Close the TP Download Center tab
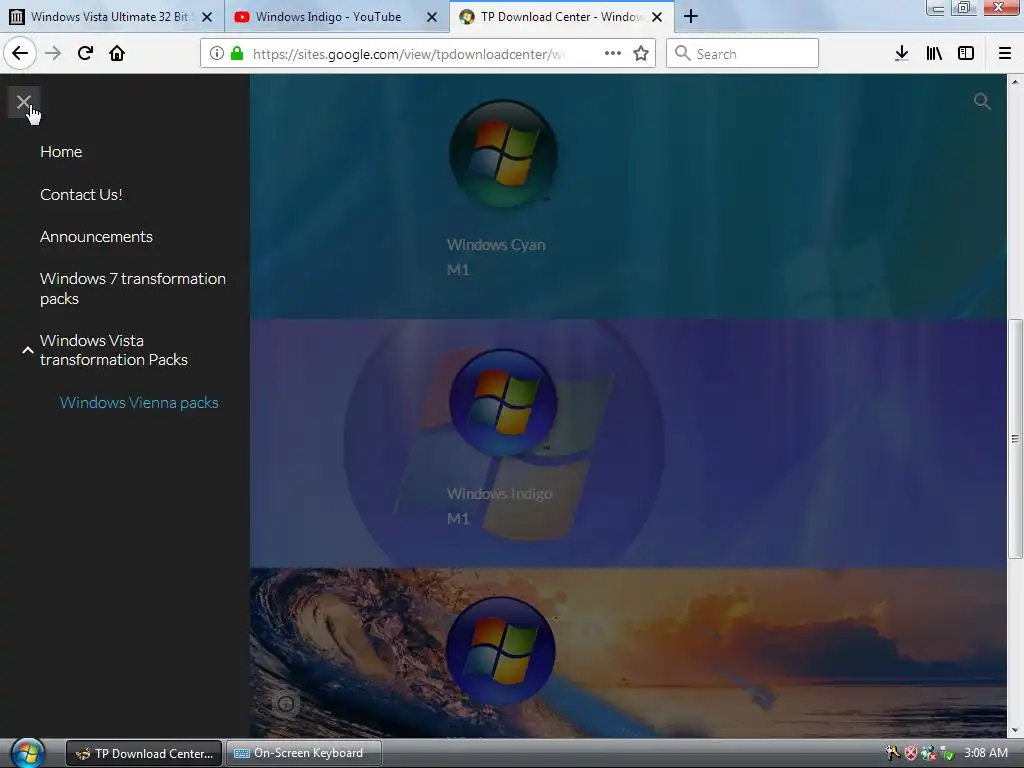The width and height of the screenshot is (1024, 768). [657, 17]
